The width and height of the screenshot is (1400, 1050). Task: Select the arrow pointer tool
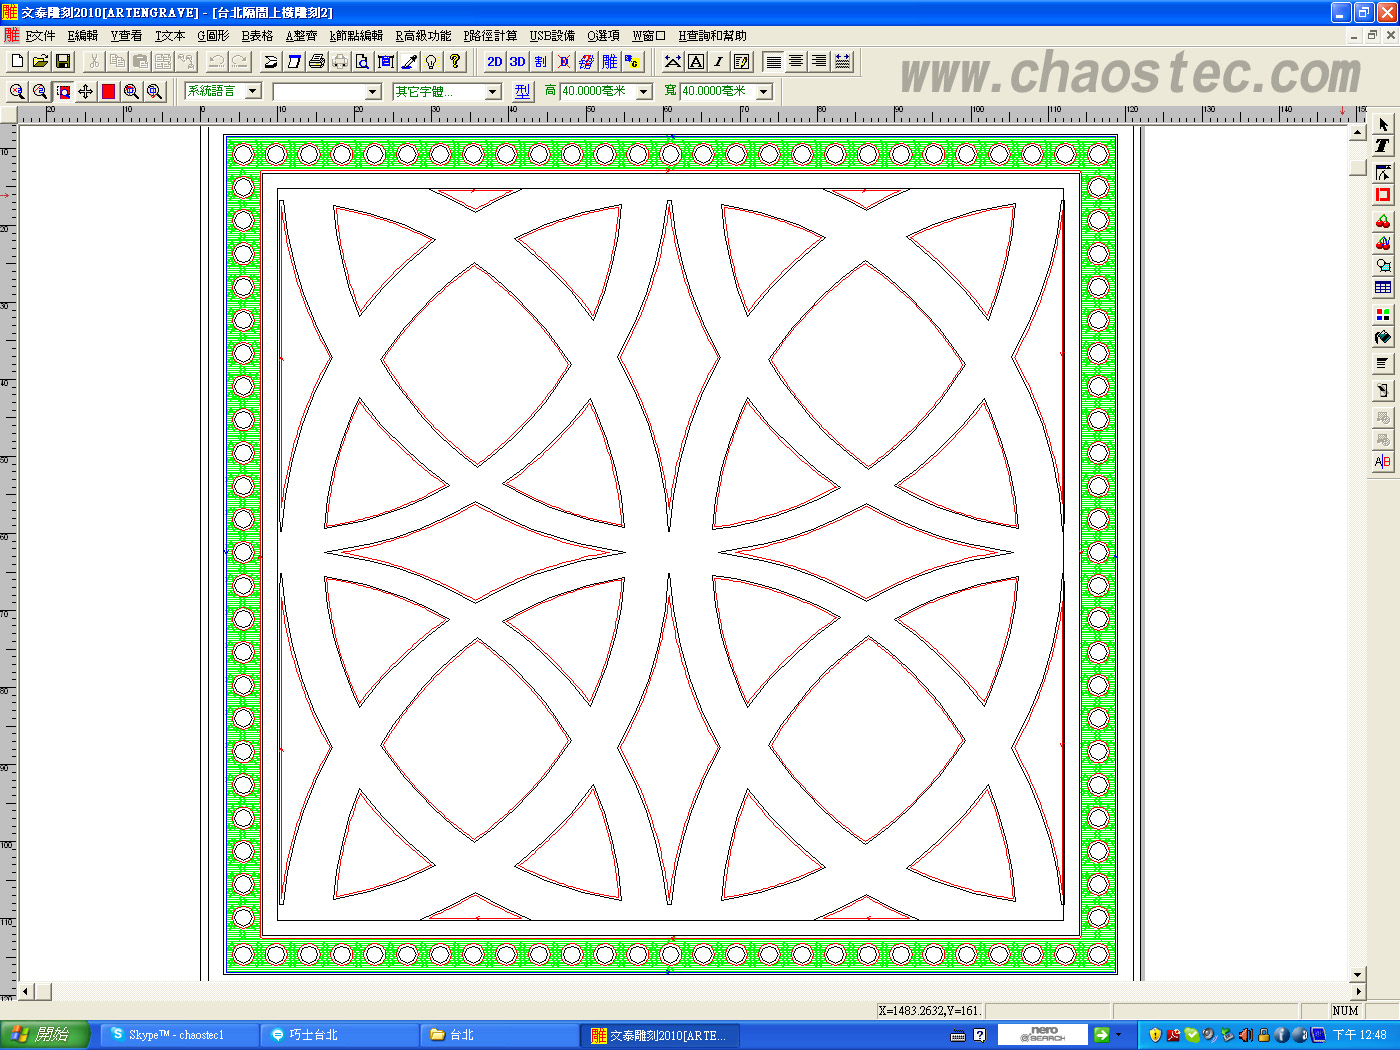(x=1383, y=125)
